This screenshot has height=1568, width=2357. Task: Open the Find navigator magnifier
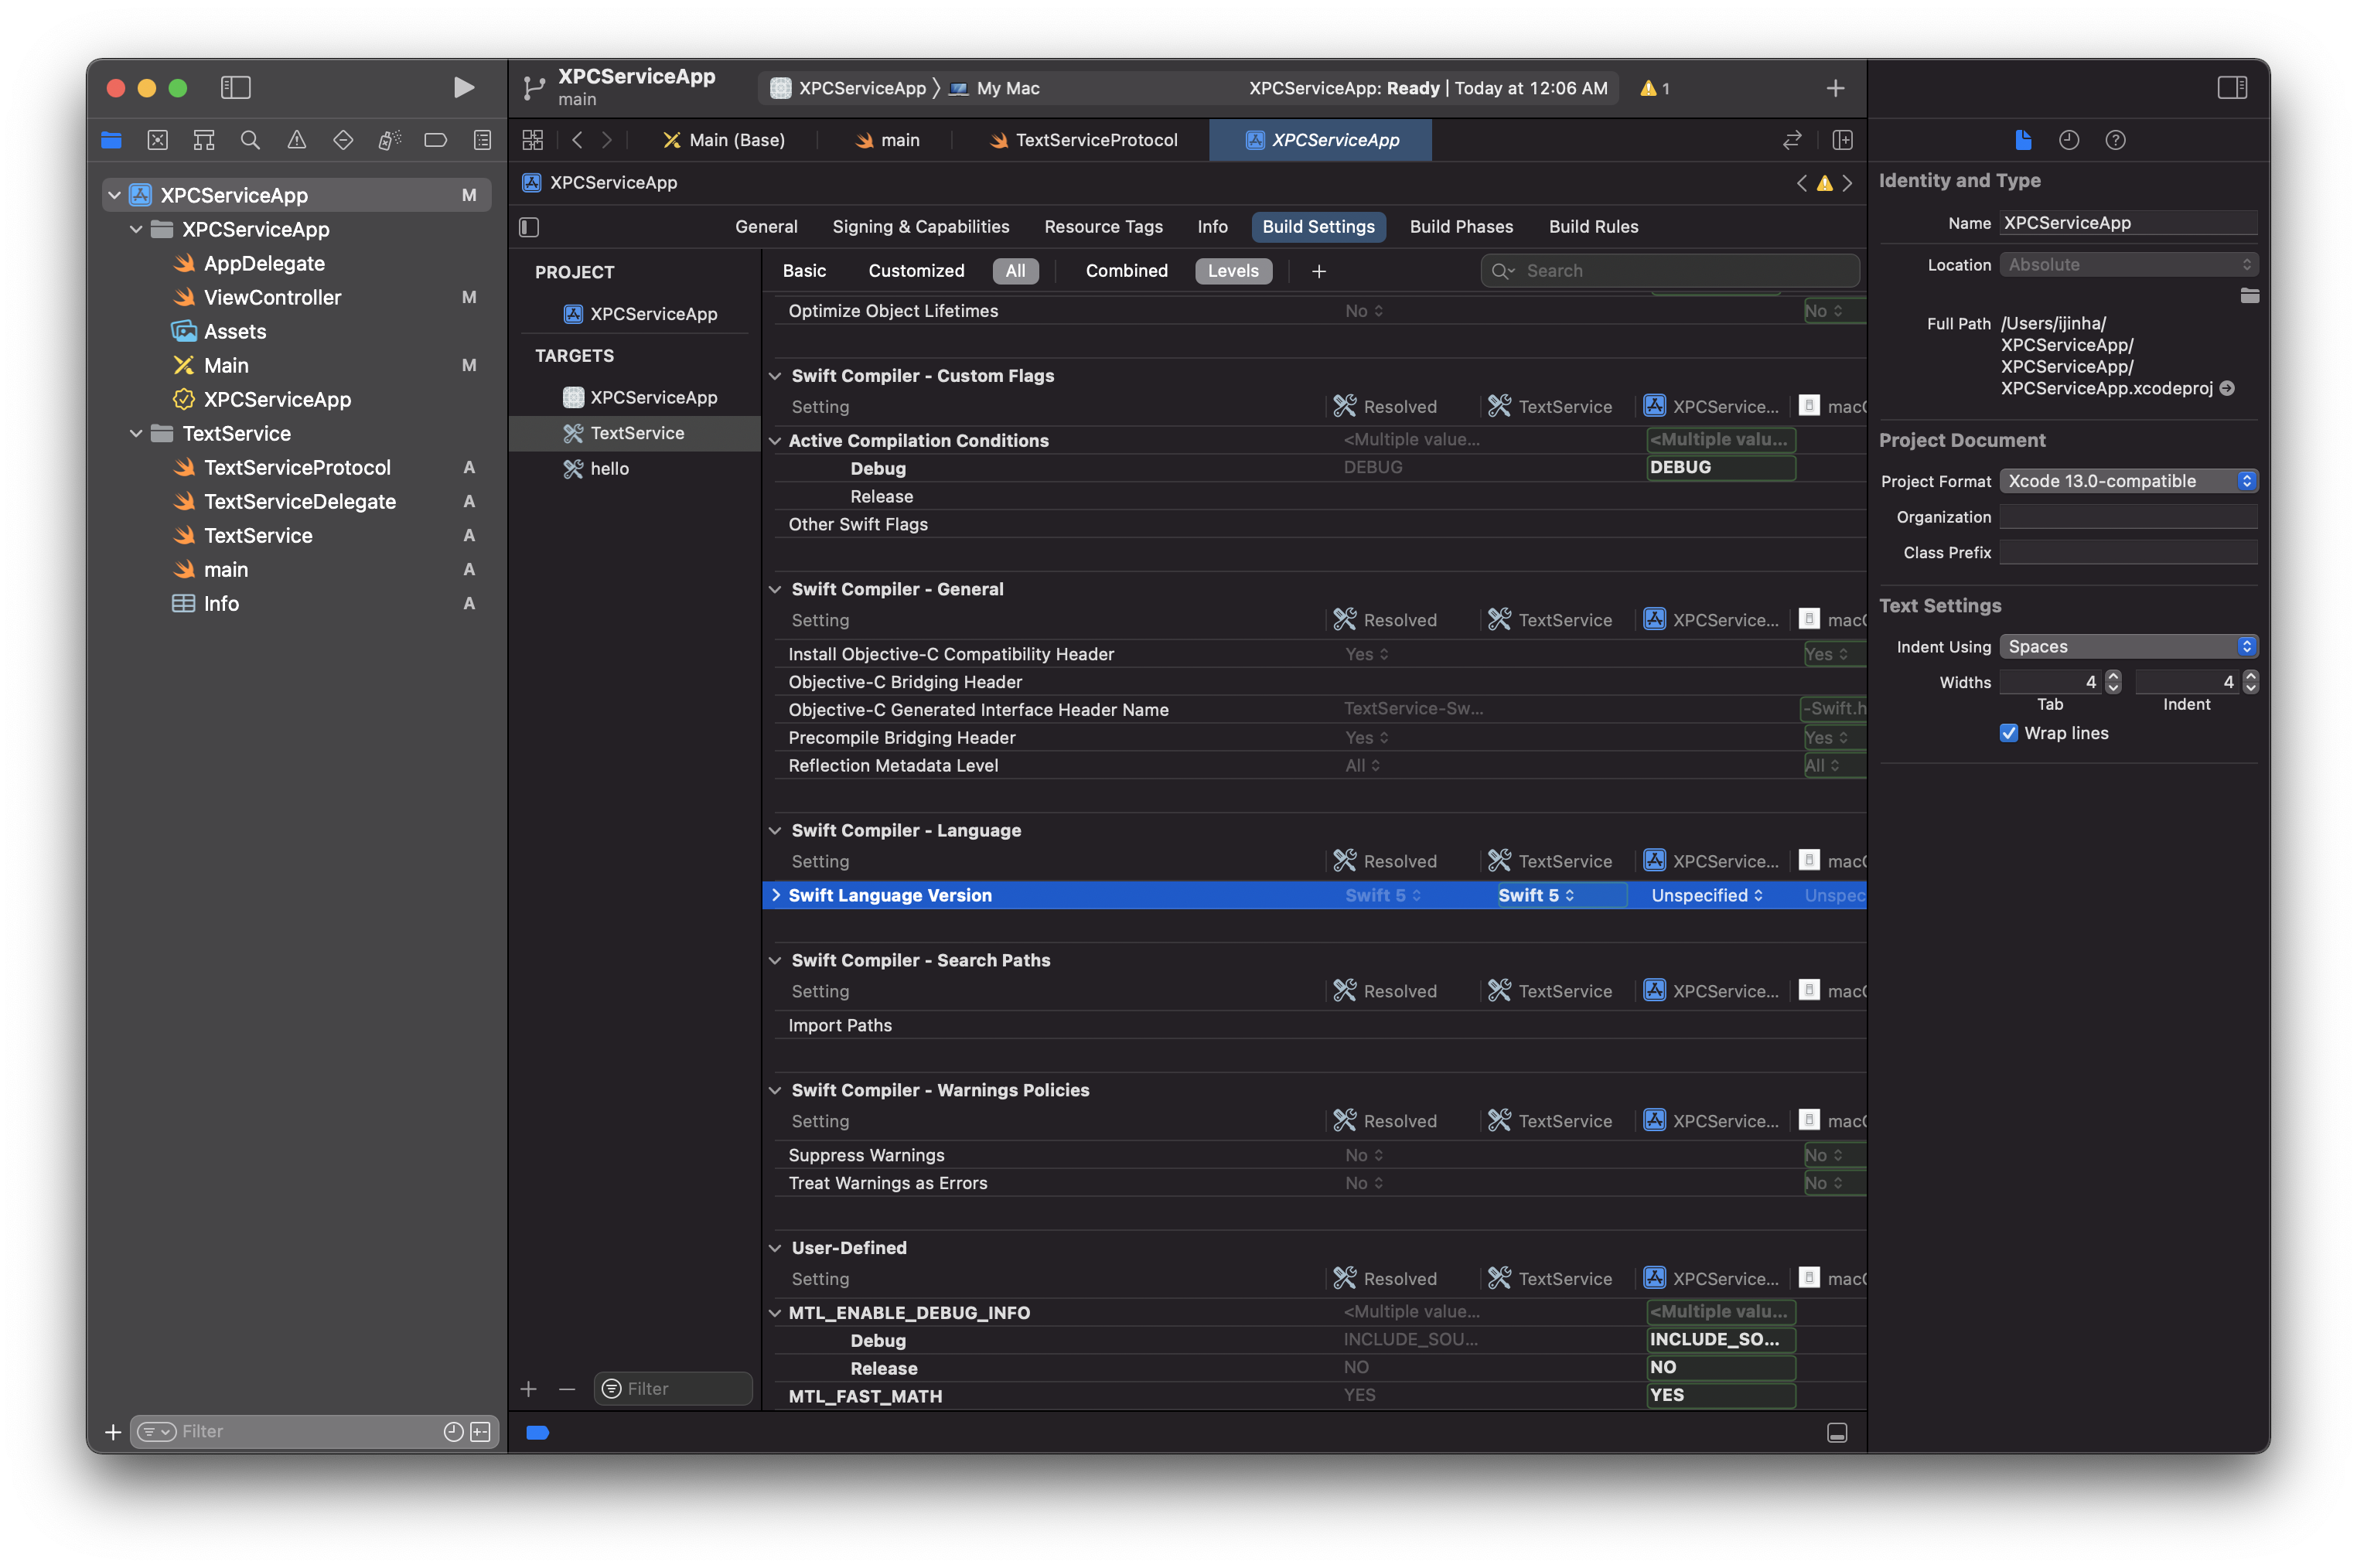coord(251,140)
